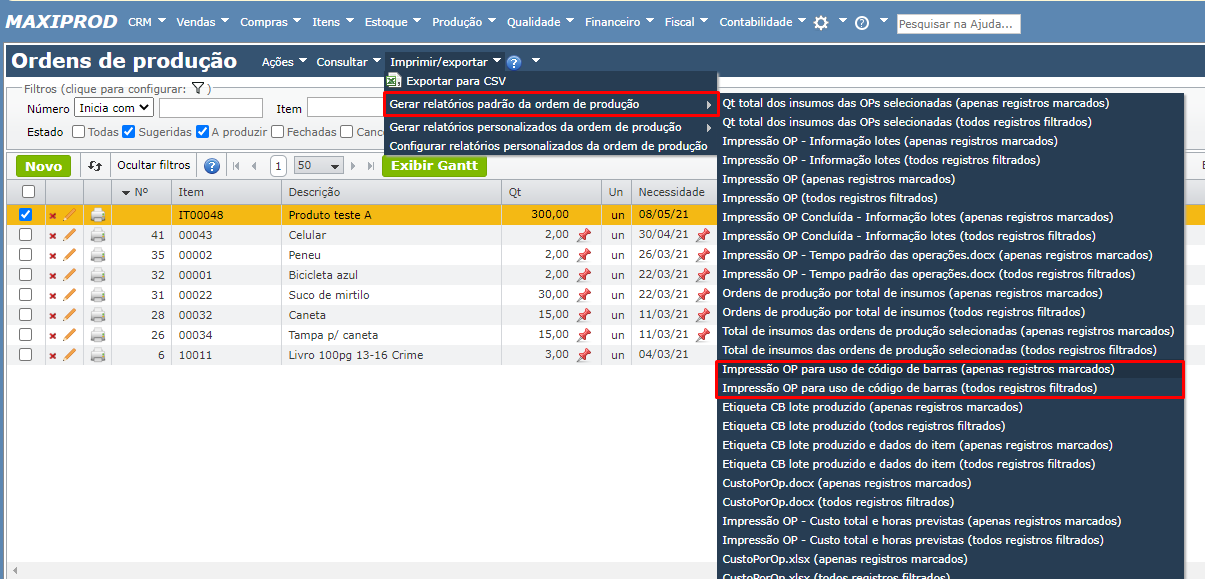Click the filter funnel icon to configure filters

[198, 89]
